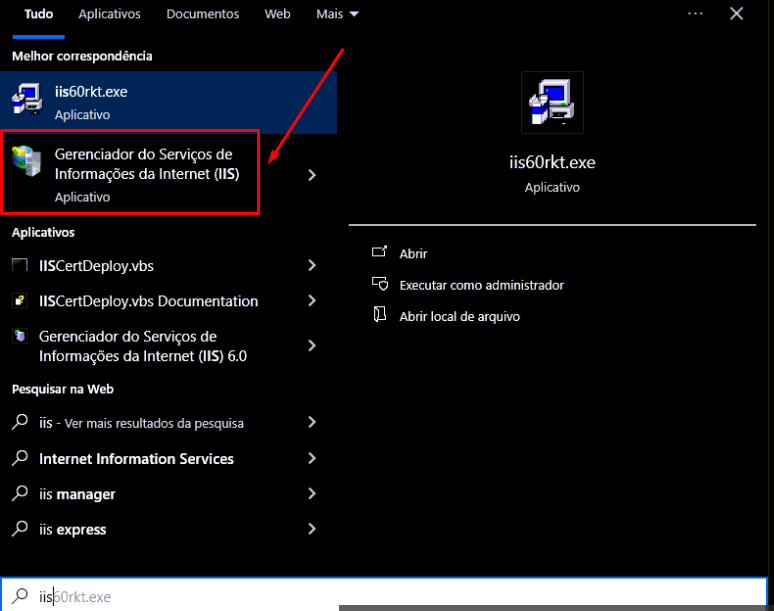
Task: Switch to the Aplicativos tab
Action: tap(109, 14)
